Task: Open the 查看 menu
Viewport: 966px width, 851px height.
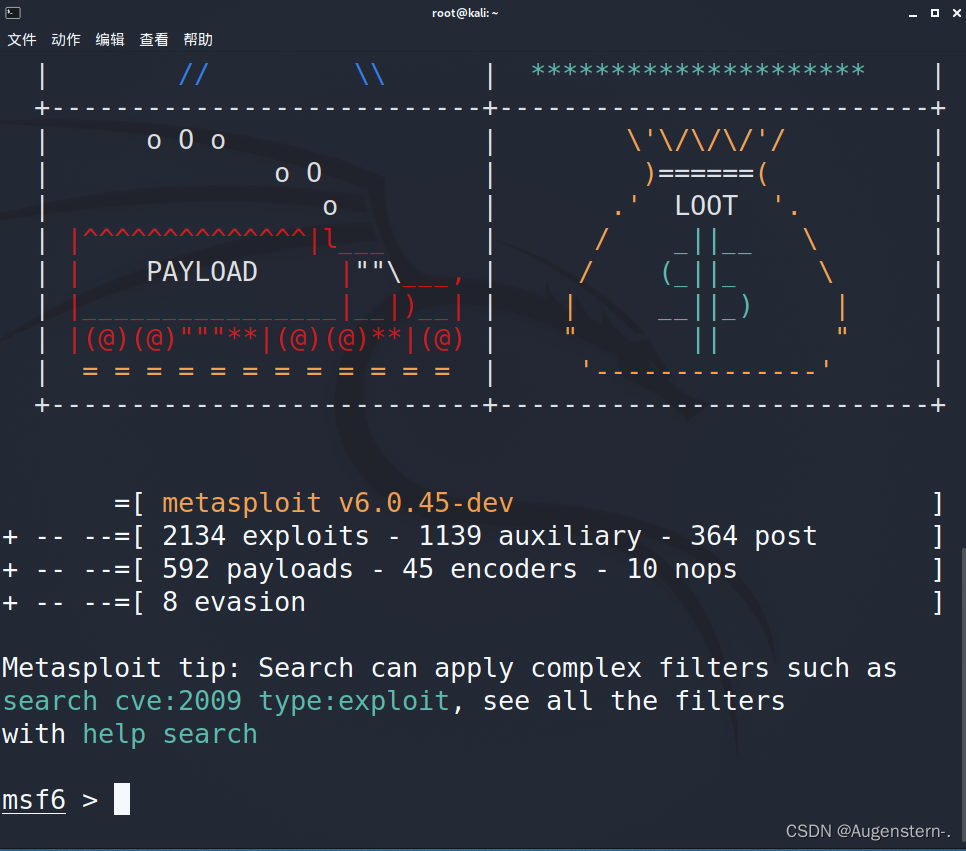Action: coord(154,40)
